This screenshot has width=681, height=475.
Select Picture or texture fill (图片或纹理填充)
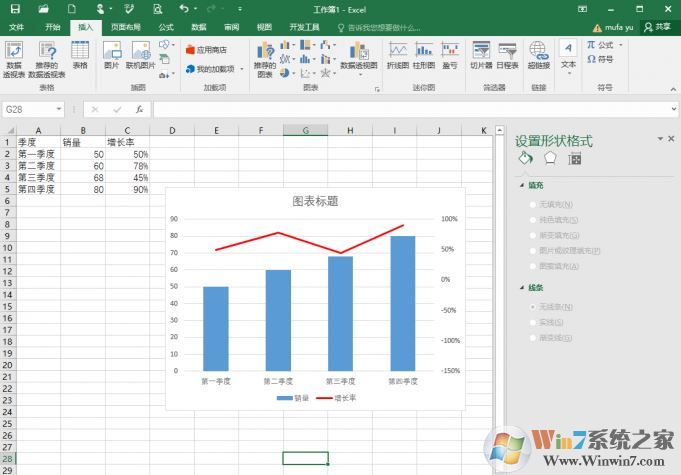click(x=565, y=251)
